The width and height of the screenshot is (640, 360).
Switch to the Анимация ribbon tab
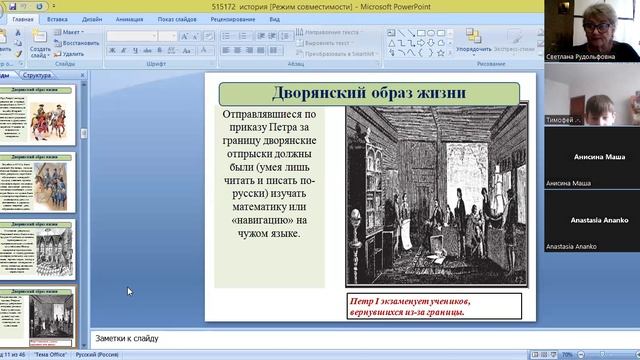point(129,19)
